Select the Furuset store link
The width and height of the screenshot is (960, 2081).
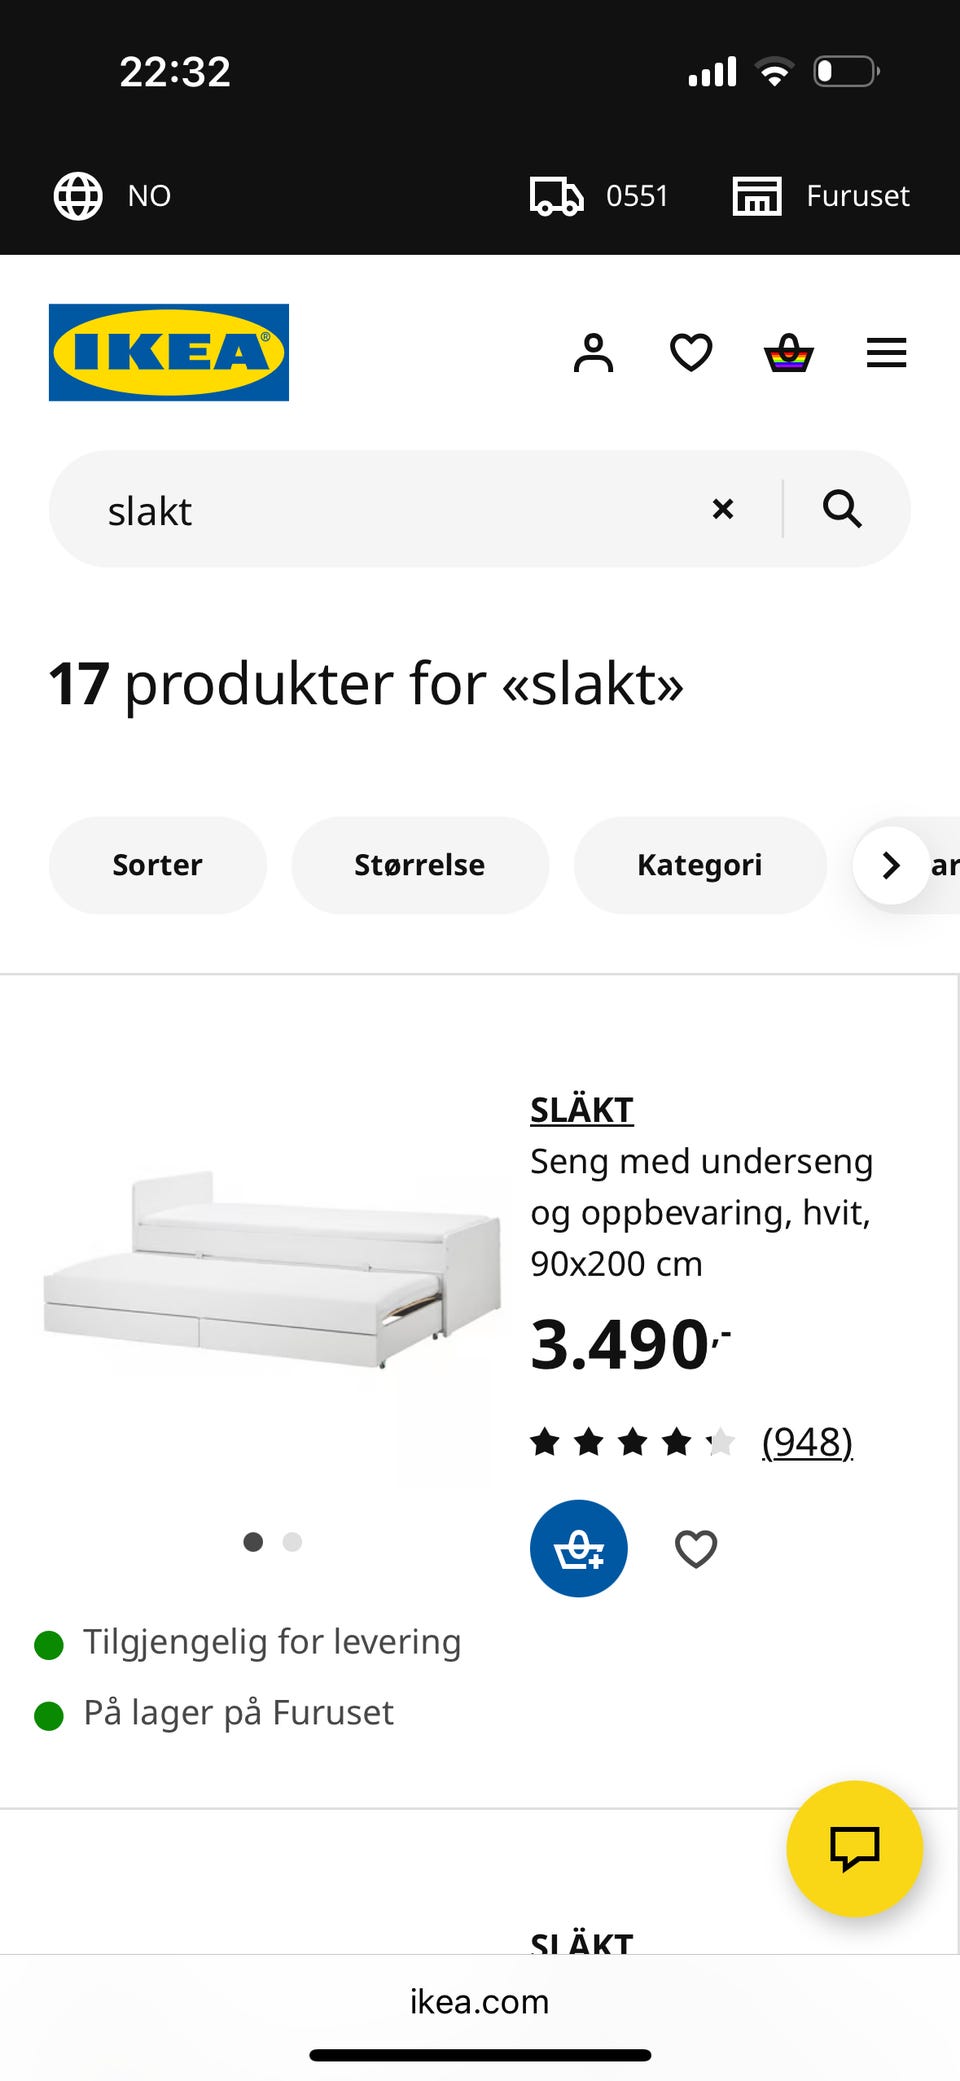coord(822,195)
